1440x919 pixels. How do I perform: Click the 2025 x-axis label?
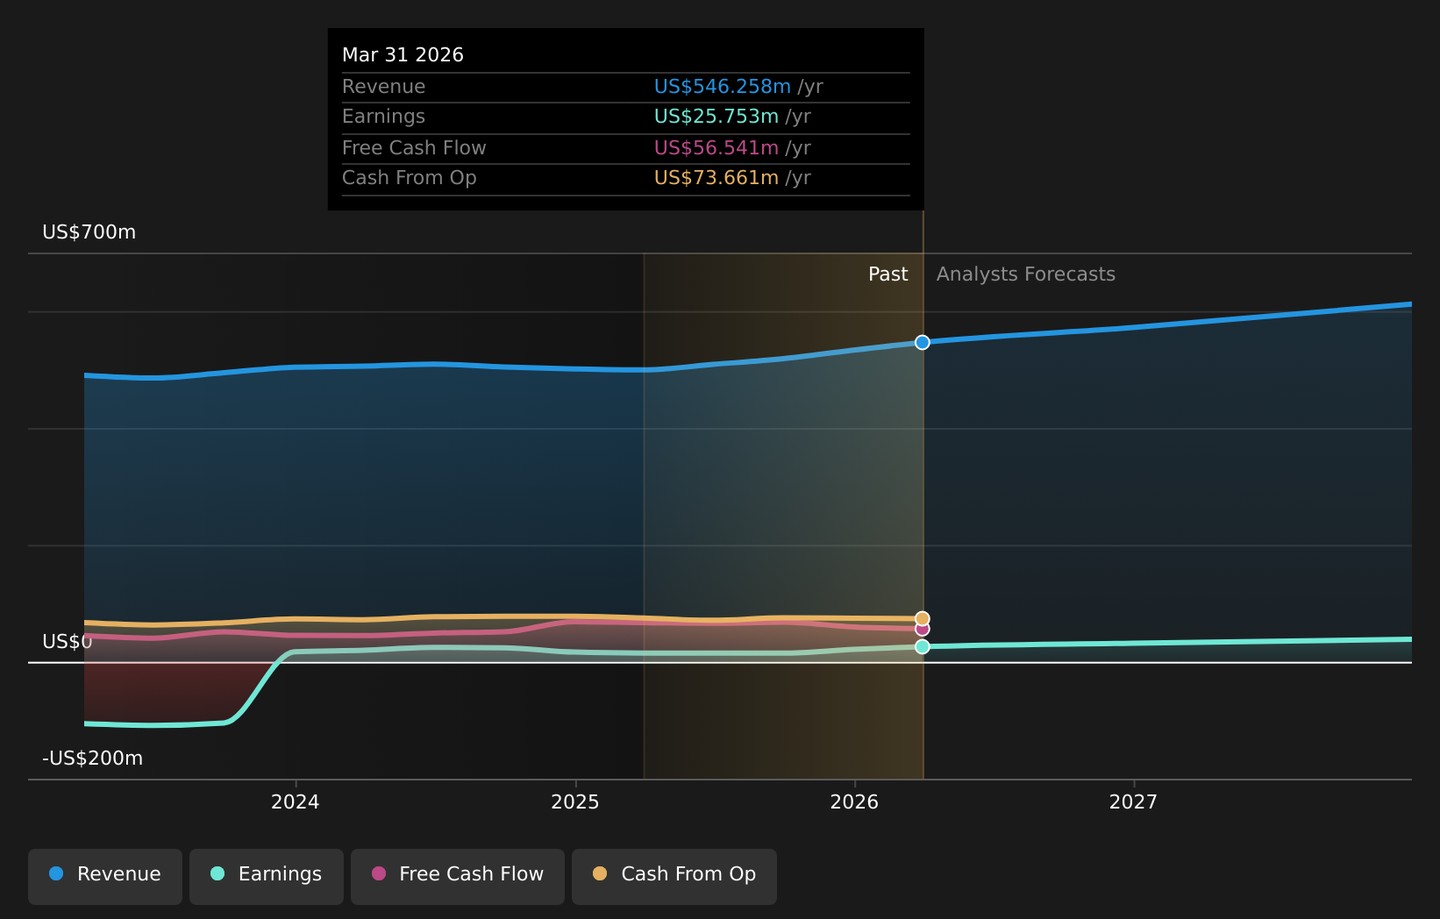click(x=575, y=802)
